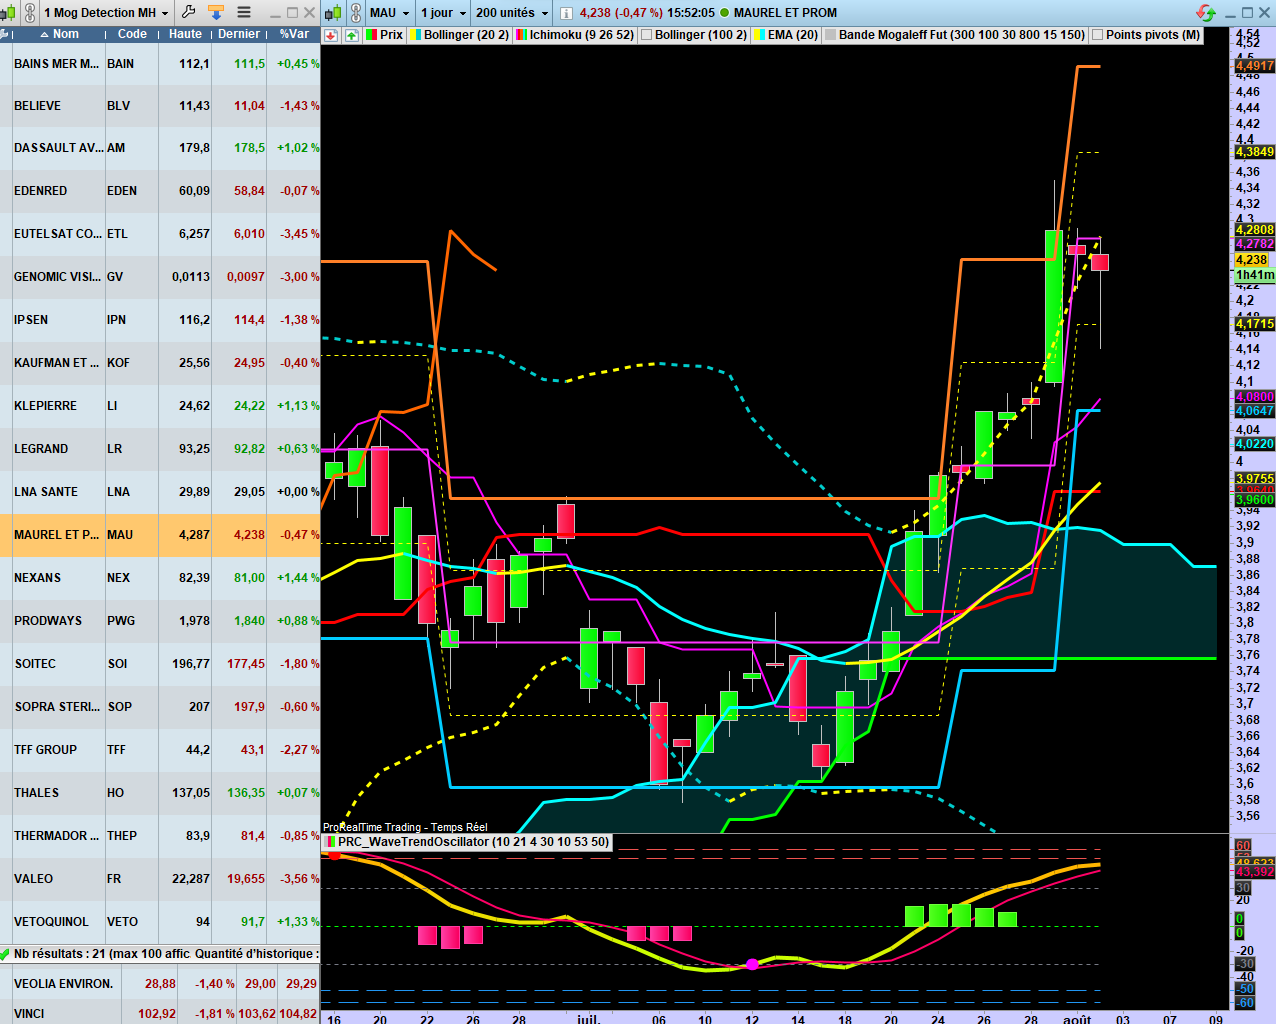The width and height of the screenshot is (1276, 1024).
Task: Click the candlestick icon in the screener panel
Action: [8, 13]
